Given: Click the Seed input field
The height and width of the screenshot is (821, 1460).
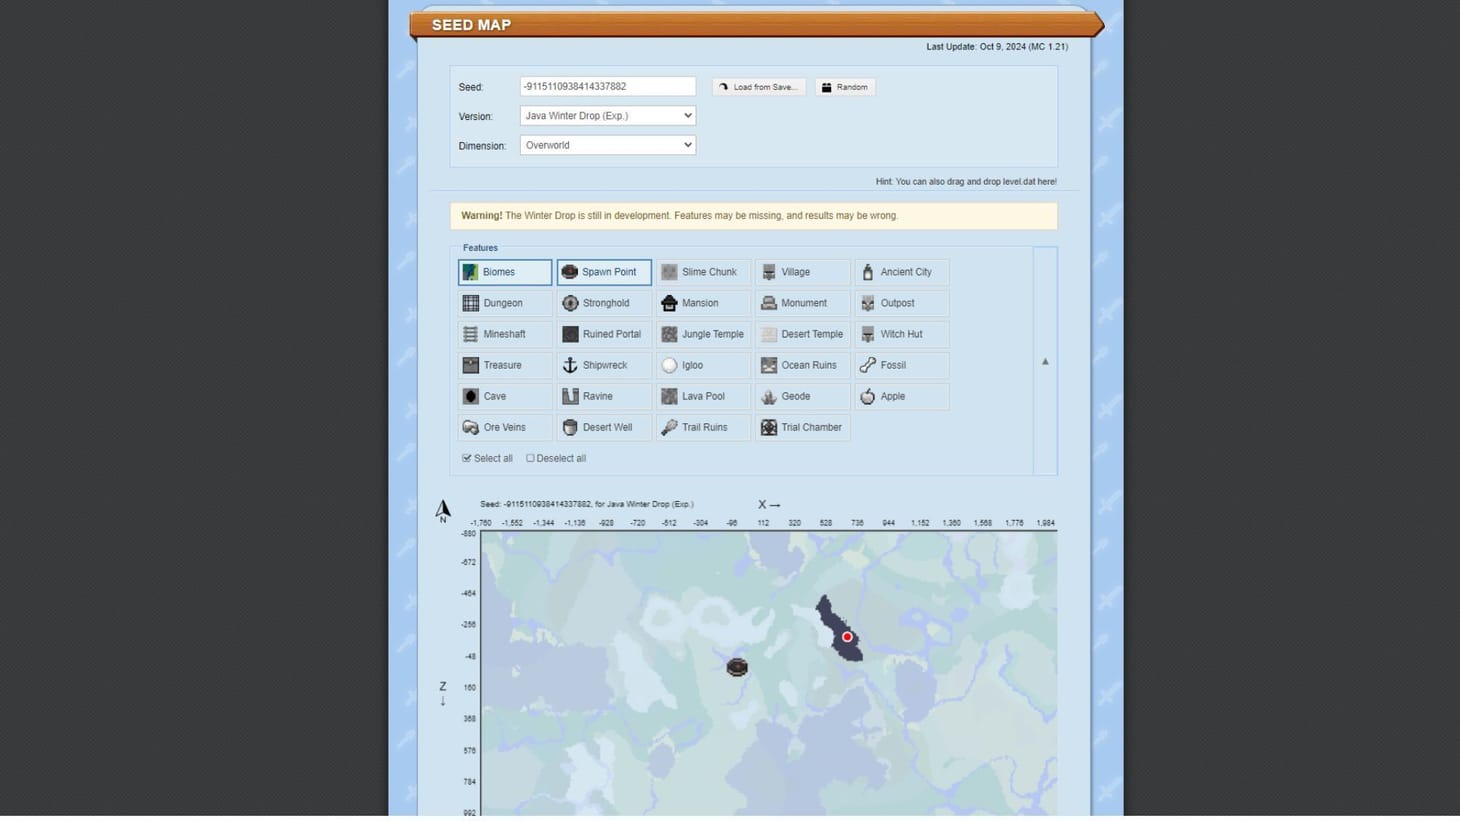Looking at the screenshot, I should [607, 87].
